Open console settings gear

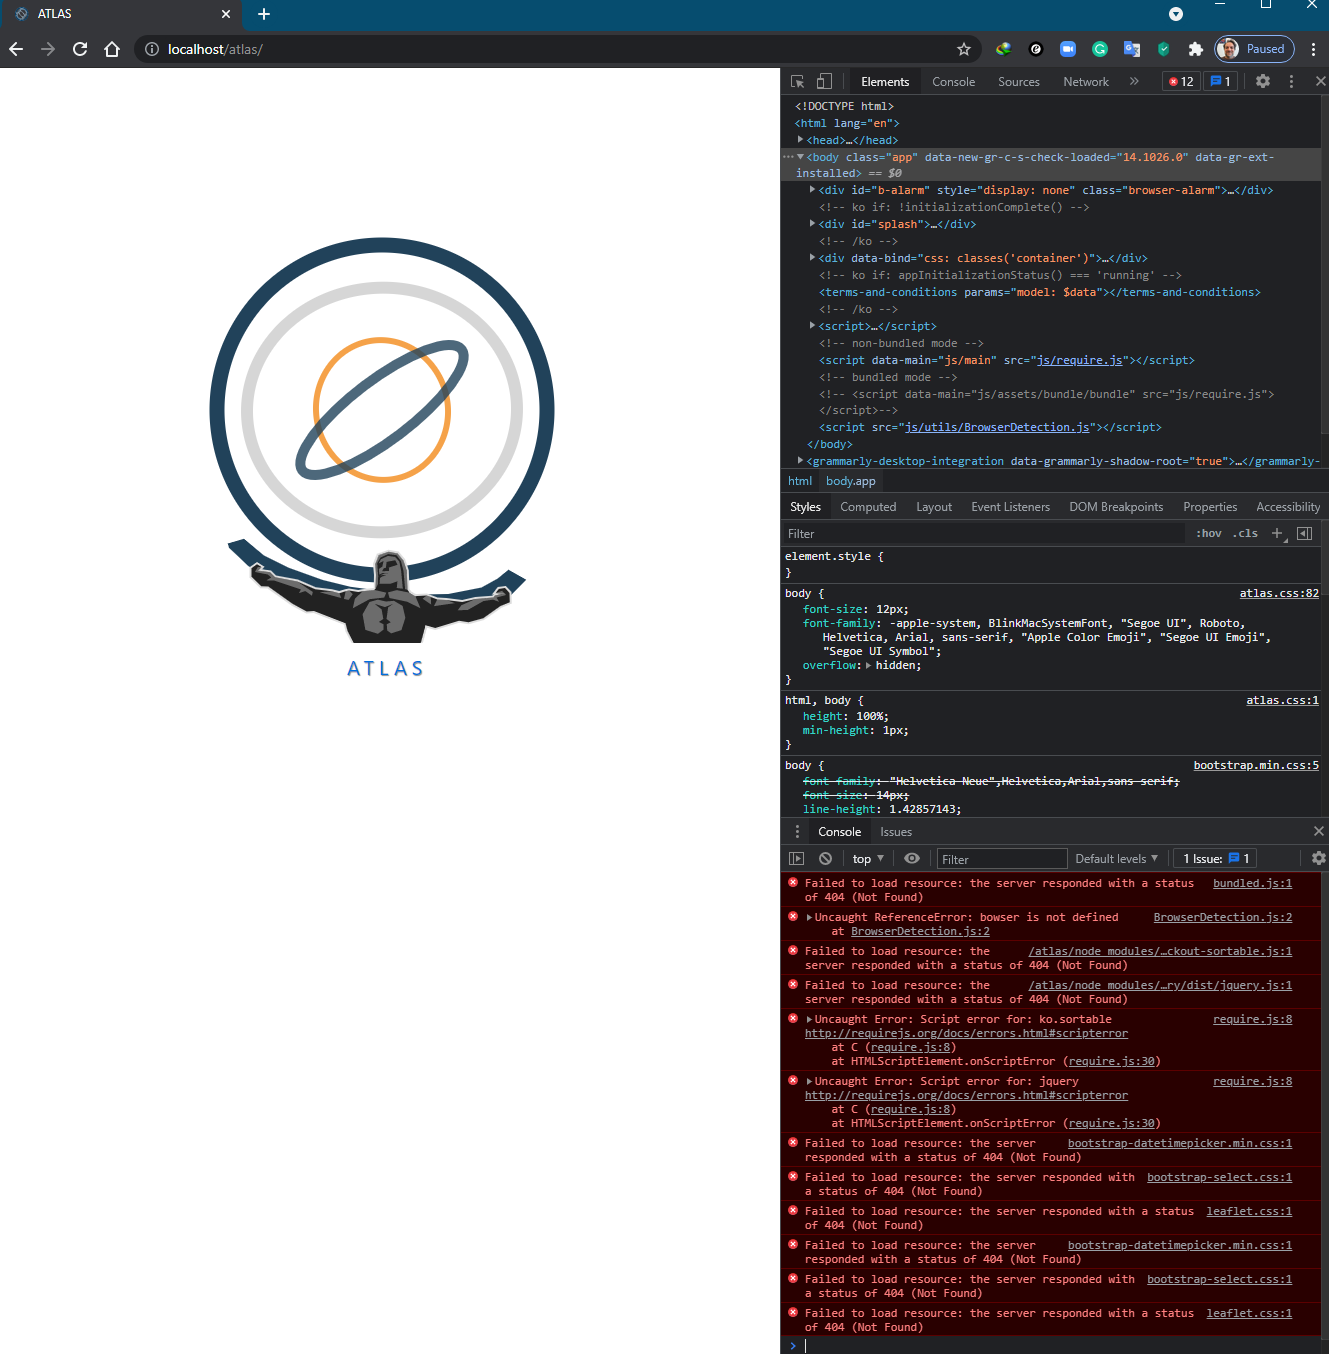(x=1319, y=859)
